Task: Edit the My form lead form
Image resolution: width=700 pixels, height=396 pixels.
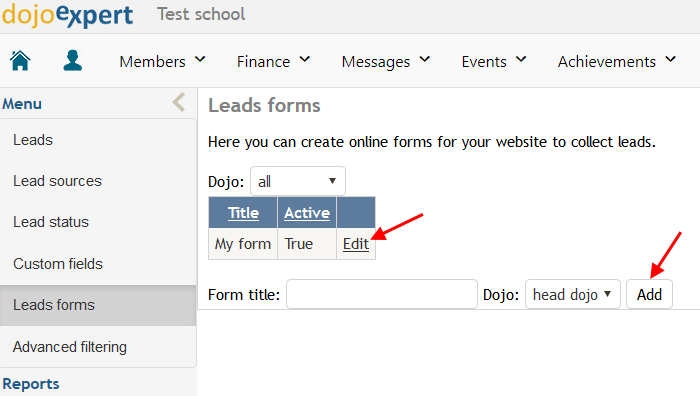Action: 356,244
